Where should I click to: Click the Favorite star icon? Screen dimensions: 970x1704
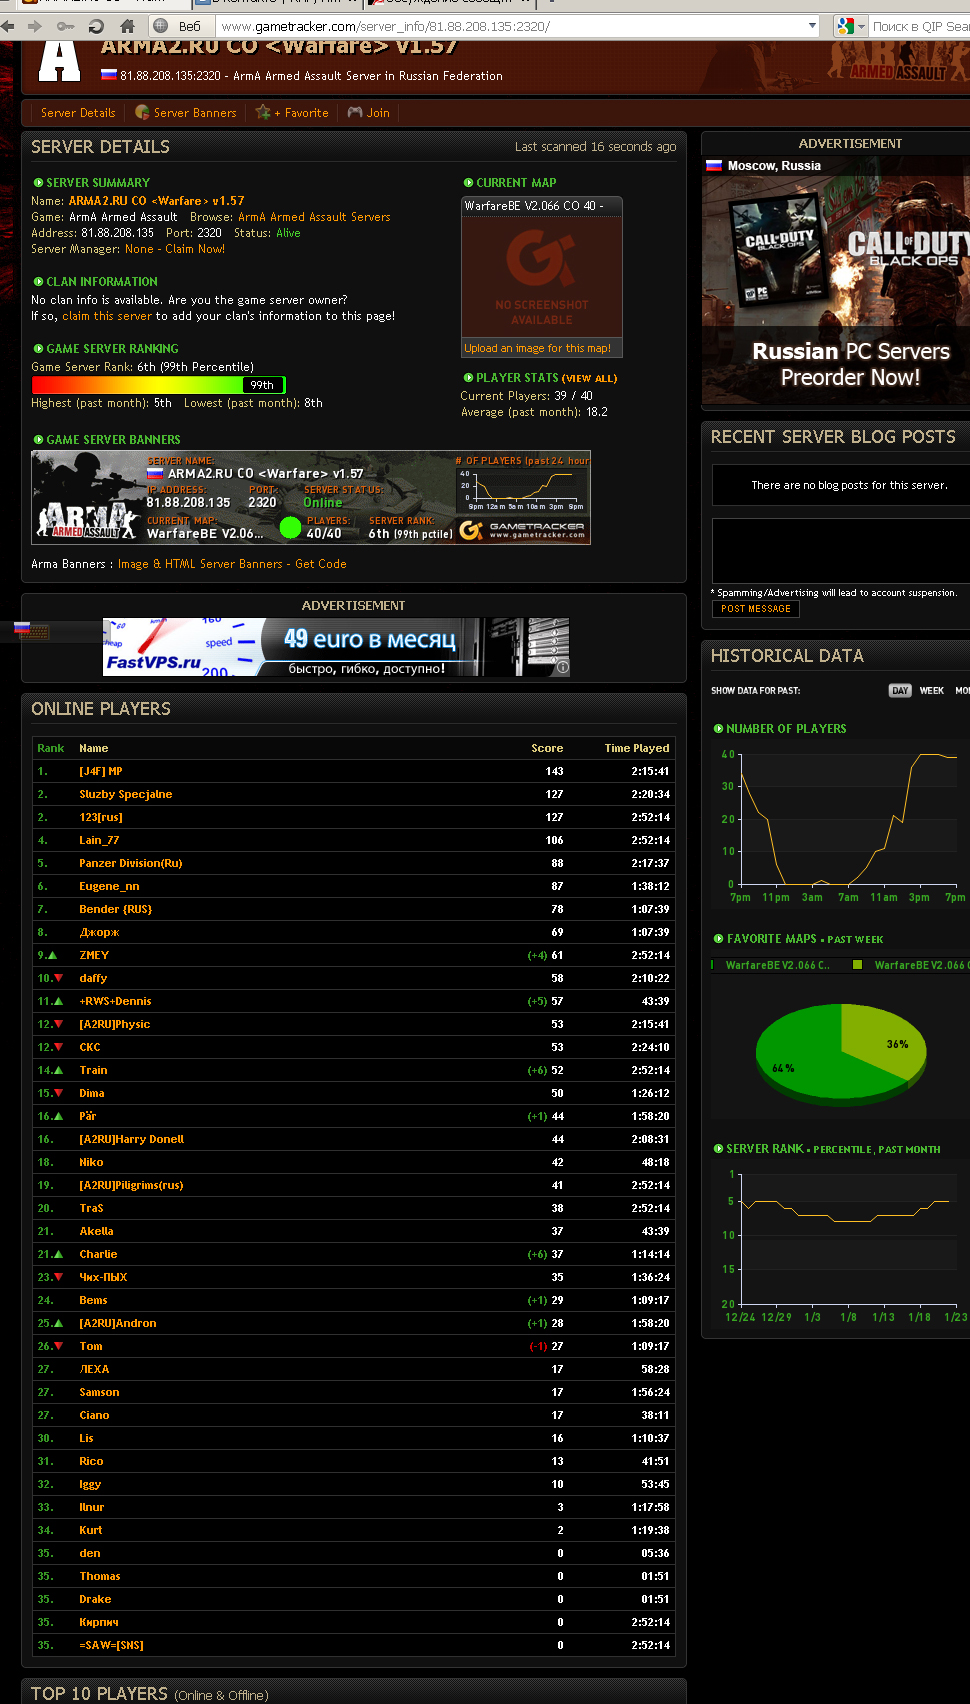tap(263, 112)
